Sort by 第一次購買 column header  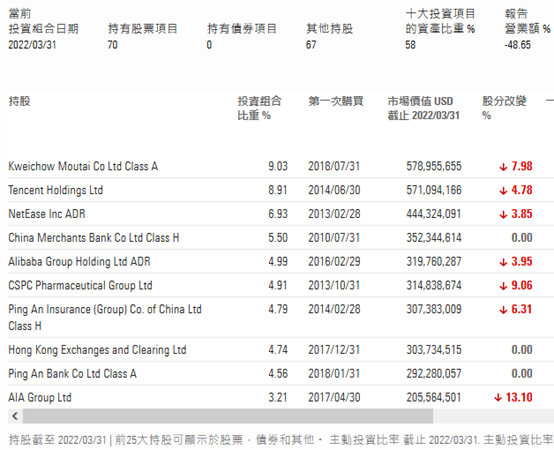coord(336,101)
